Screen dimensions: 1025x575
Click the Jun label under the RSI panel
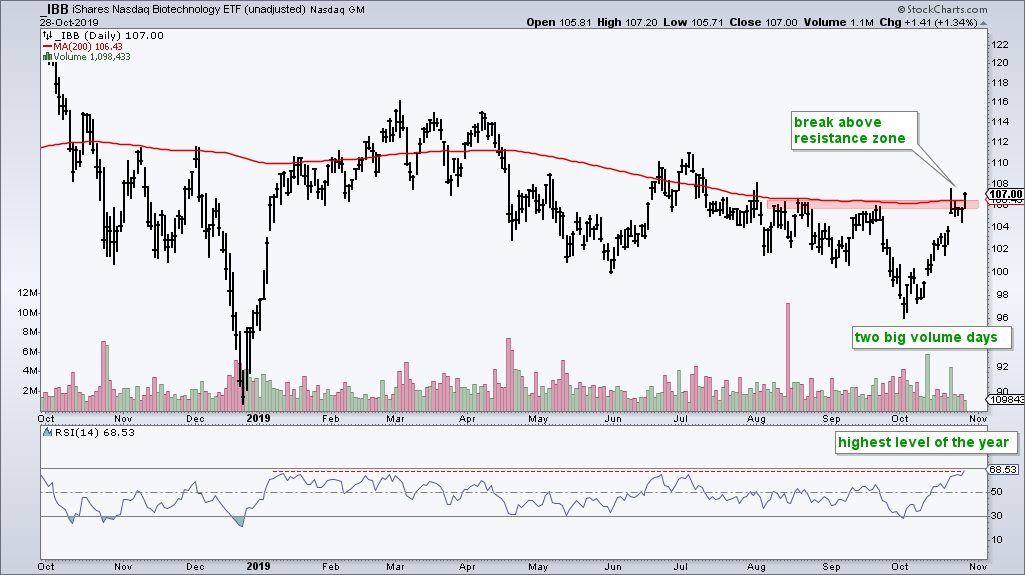pos(613,567)
